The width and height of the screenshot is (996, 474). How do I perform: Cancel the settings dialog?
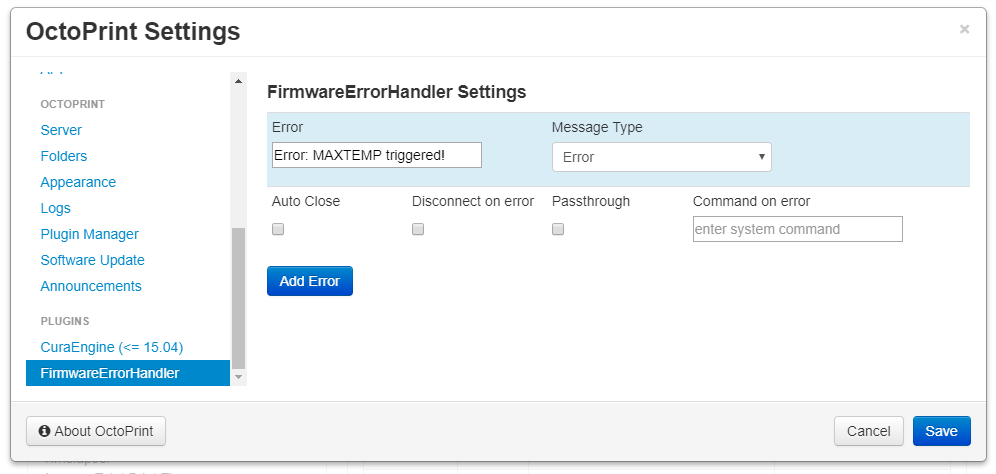(868, 431)
